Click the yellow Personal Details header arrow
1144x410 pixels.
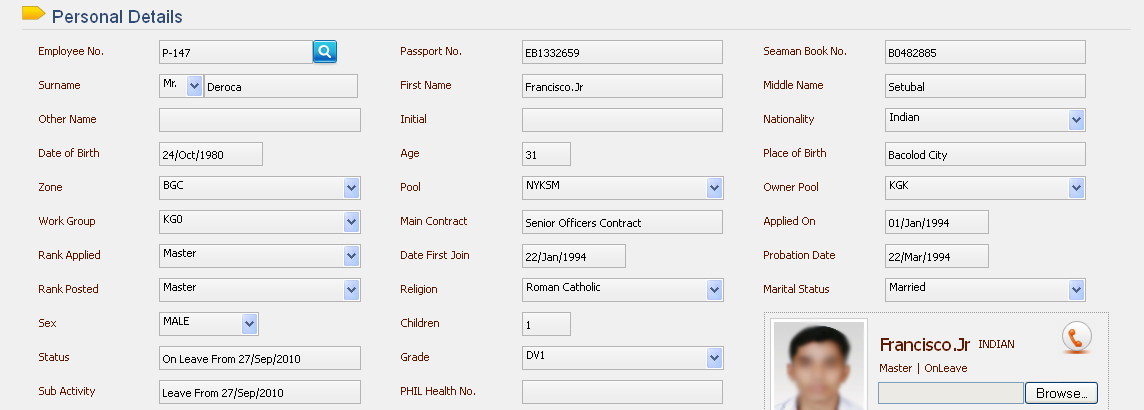click(33, 14)
